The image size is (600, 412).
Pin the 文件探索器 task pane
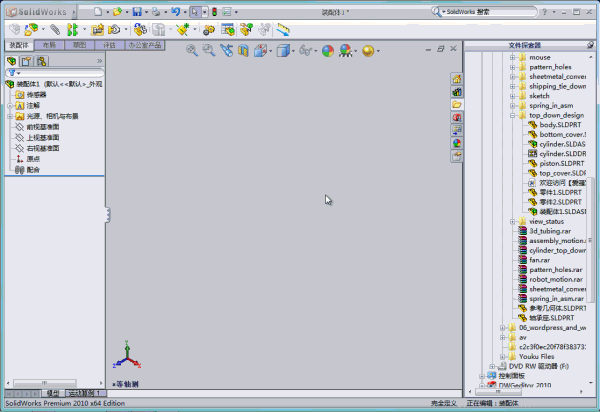pyautogui.click(x=591, y=45)
